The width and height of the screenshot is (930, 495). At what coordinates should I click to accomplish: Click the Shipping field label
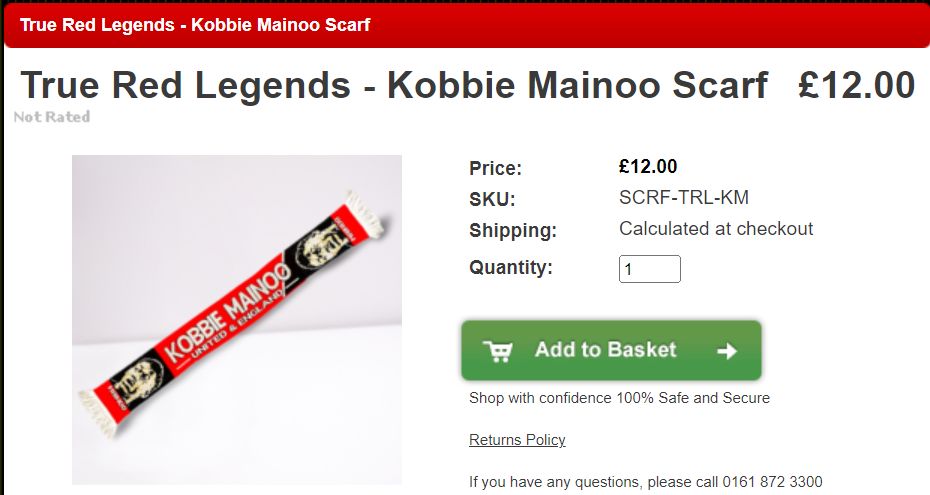[x=513, y=230]
